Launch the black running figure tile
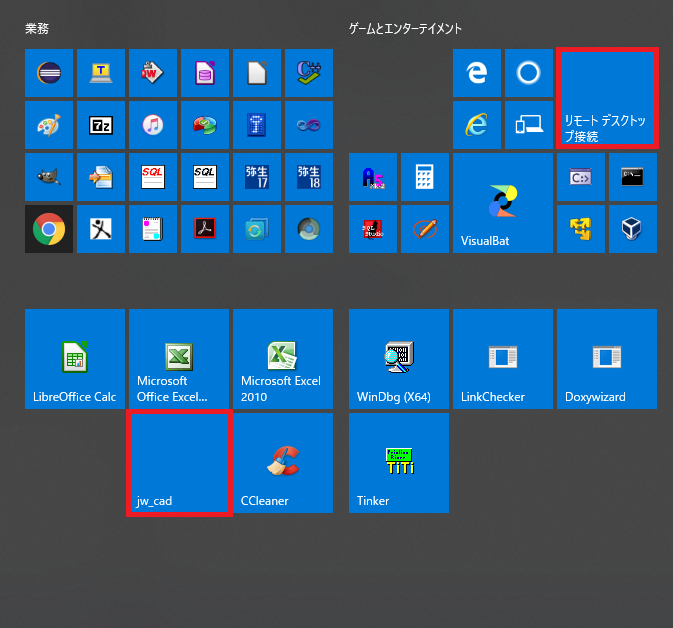Image resolution: width=673 pixels, height=628 pixels. pyautogui.click(x=101, y=229)
